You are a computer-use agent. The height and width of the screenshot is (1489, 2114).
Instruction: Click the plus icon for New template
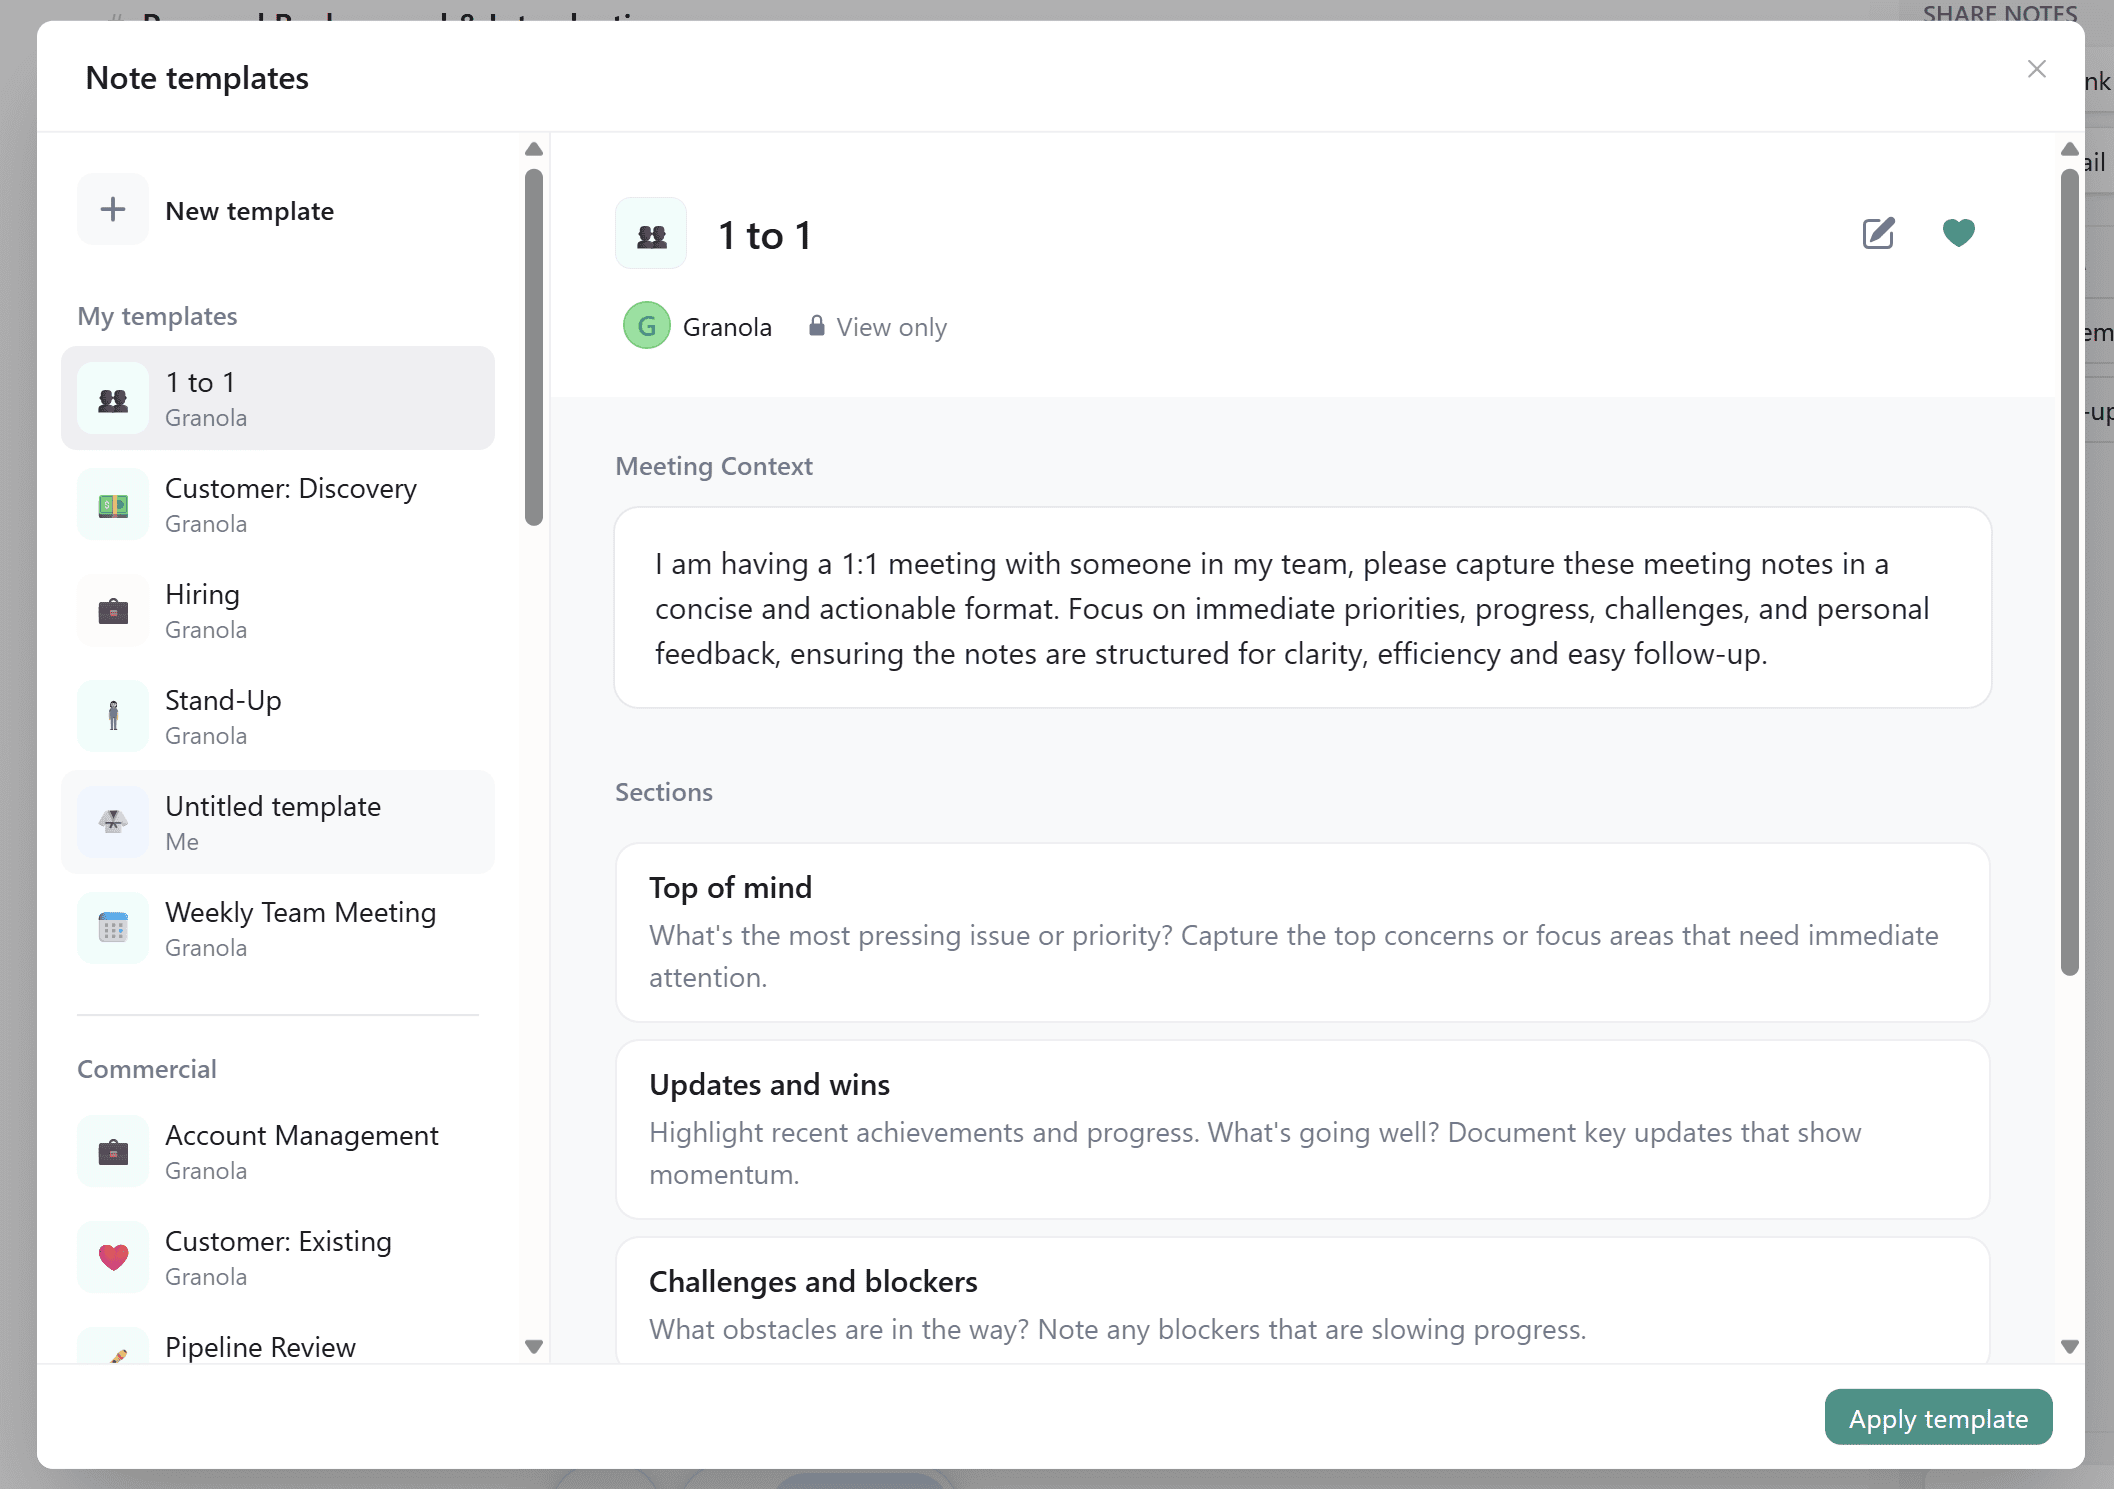tap(113, 210)
